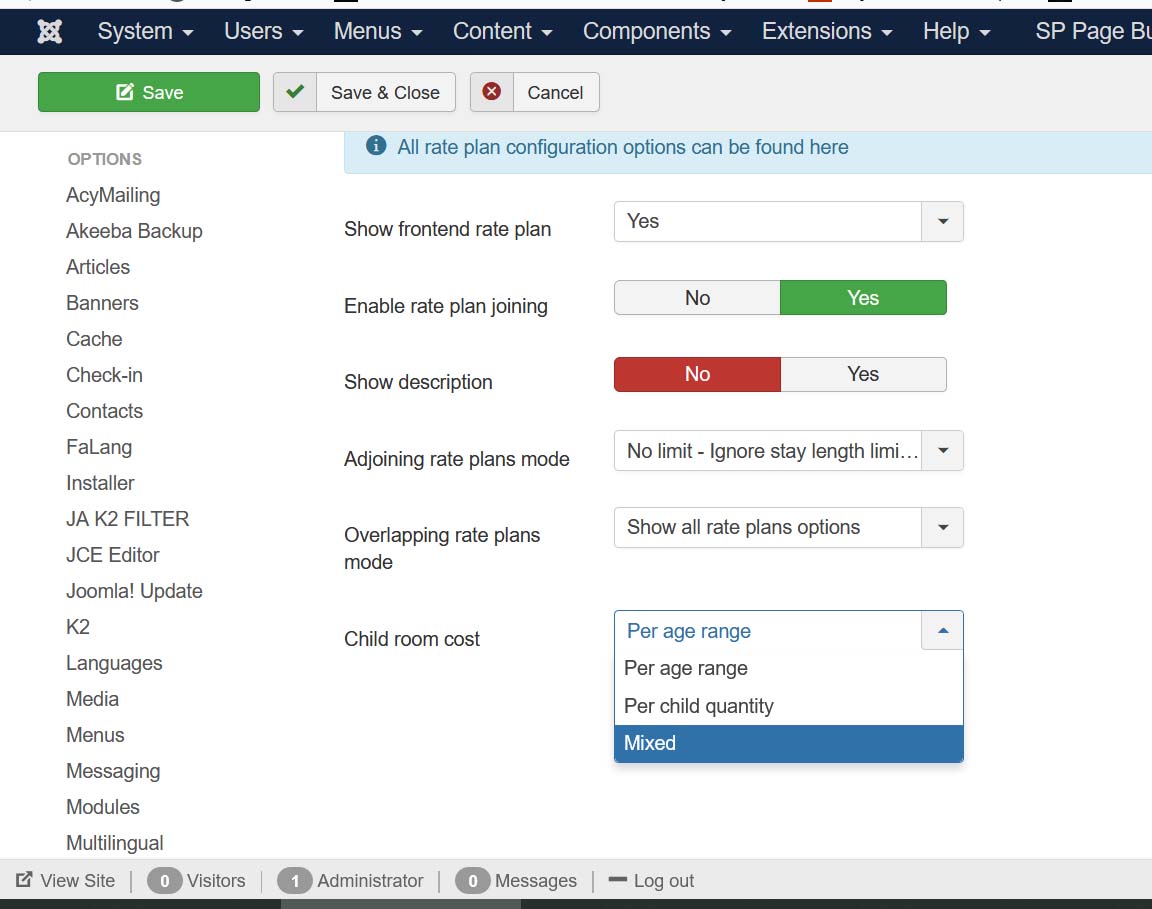Set Show description to Yes

862,374
